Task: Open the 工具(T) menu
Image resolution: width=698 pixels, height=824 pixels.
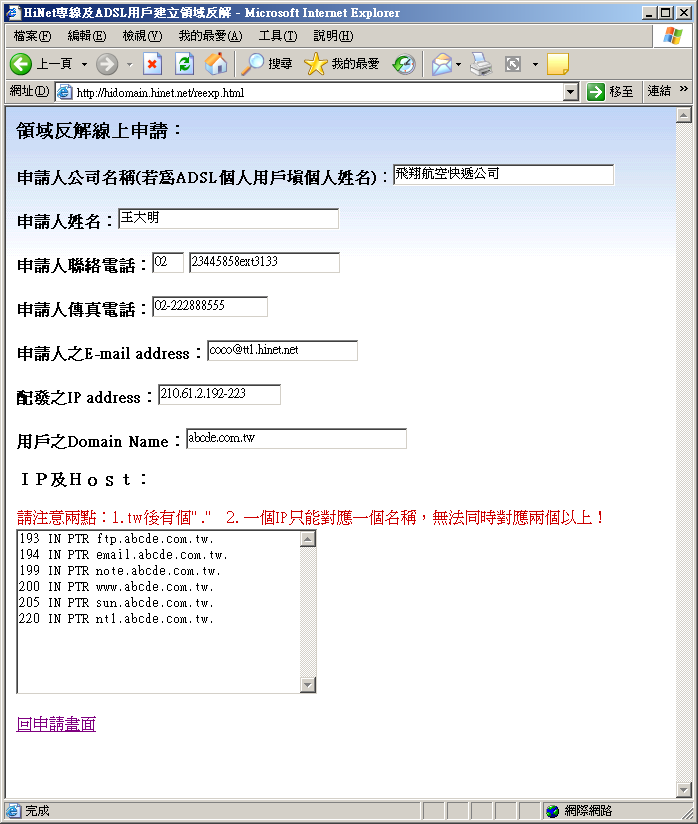Action: (x=277, y=36)
